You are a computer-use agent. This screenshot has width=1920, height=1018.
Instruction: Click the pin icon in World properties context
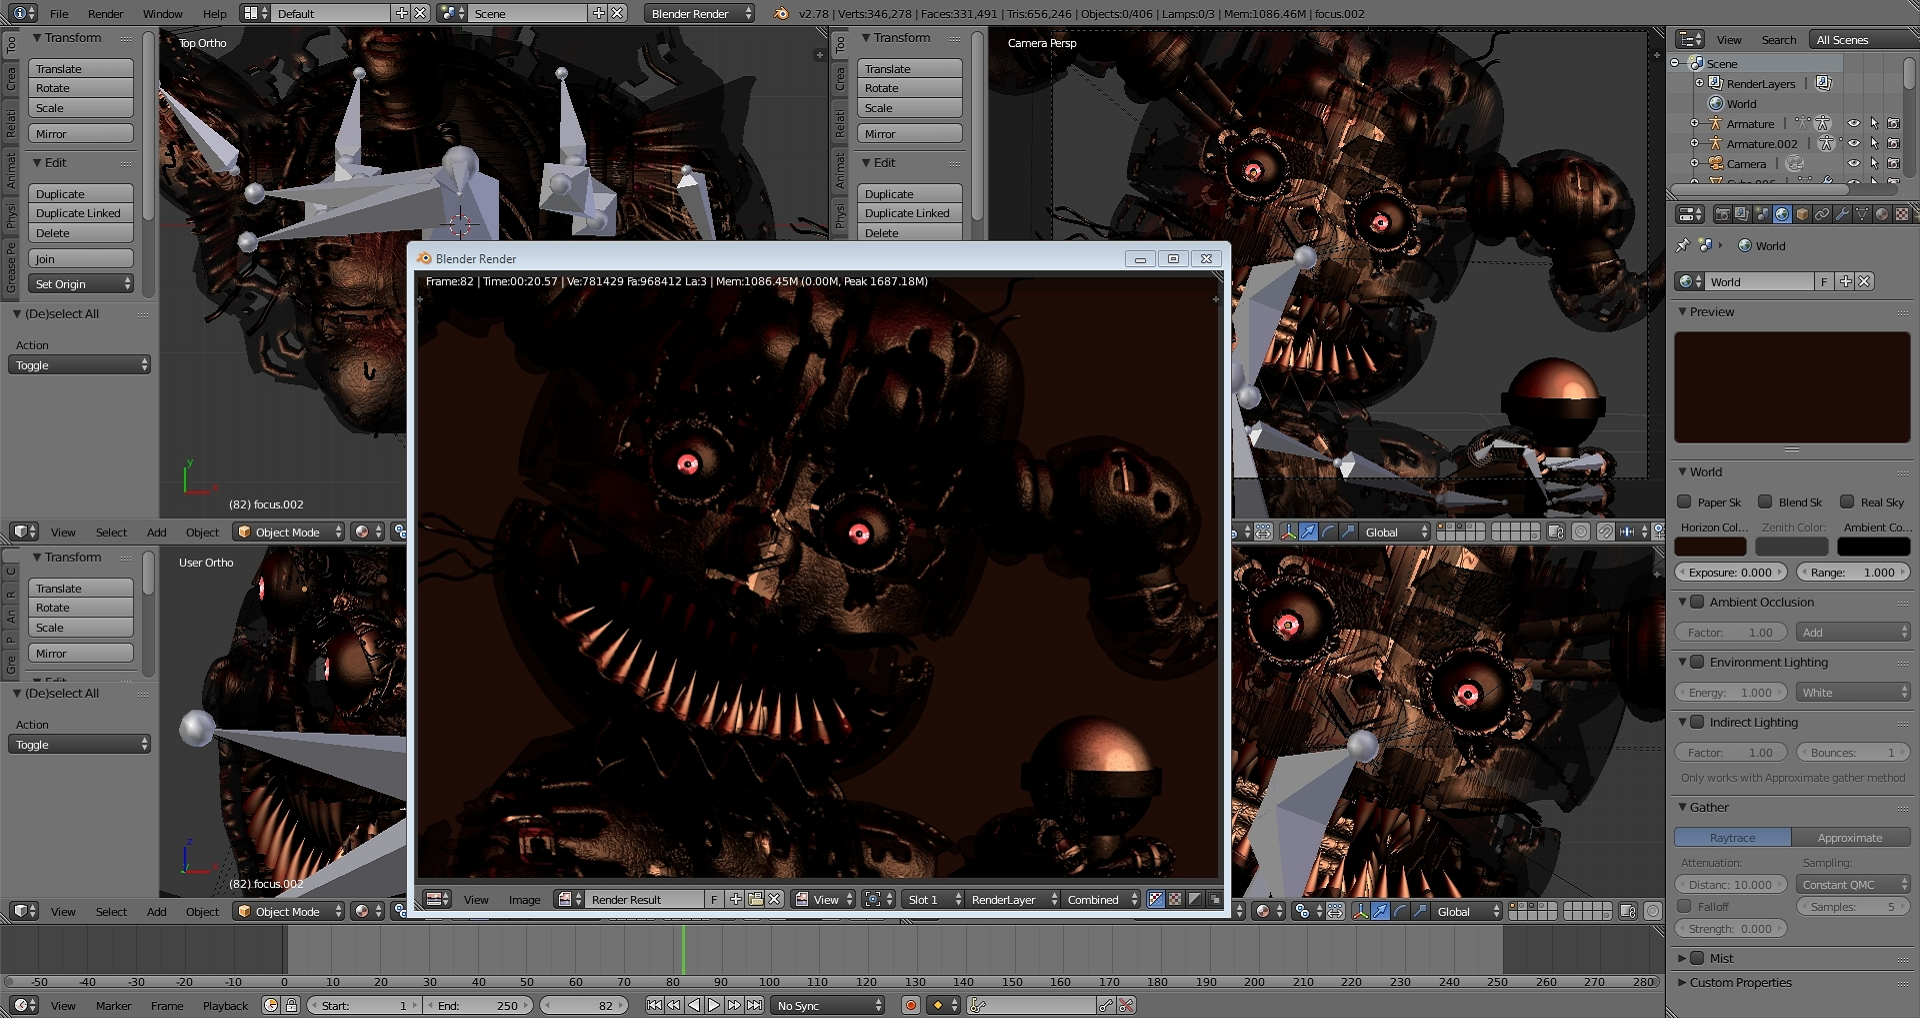[1683, 245]
